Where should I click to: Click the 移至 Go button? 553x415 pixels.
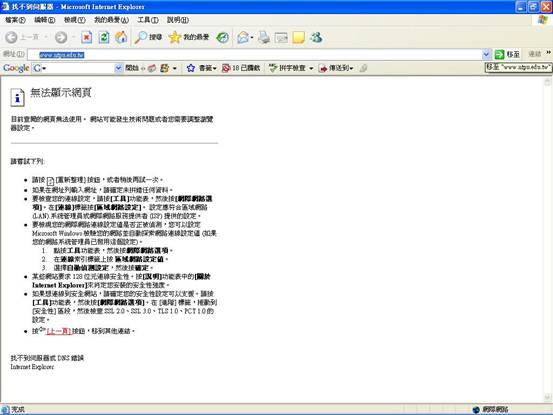pyautogui.click(x=507, y=54)
